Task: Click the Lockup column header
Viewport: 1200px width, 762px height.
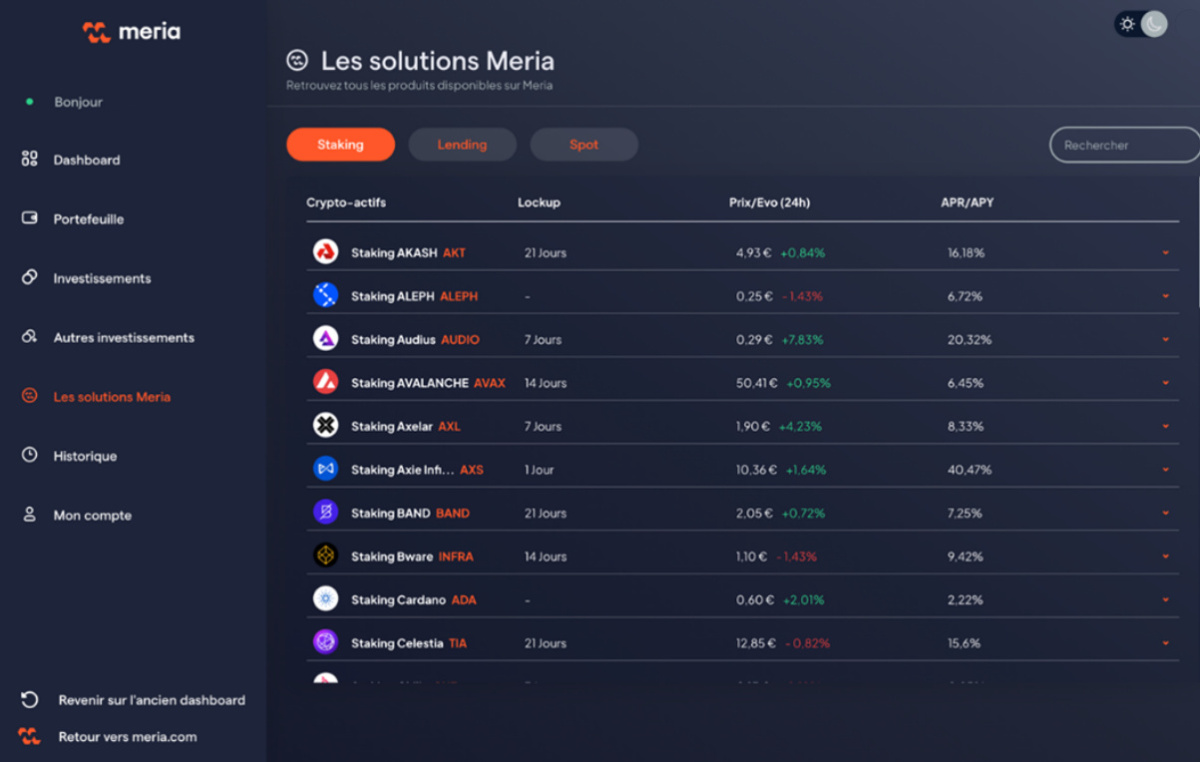Action: [539, 203]
